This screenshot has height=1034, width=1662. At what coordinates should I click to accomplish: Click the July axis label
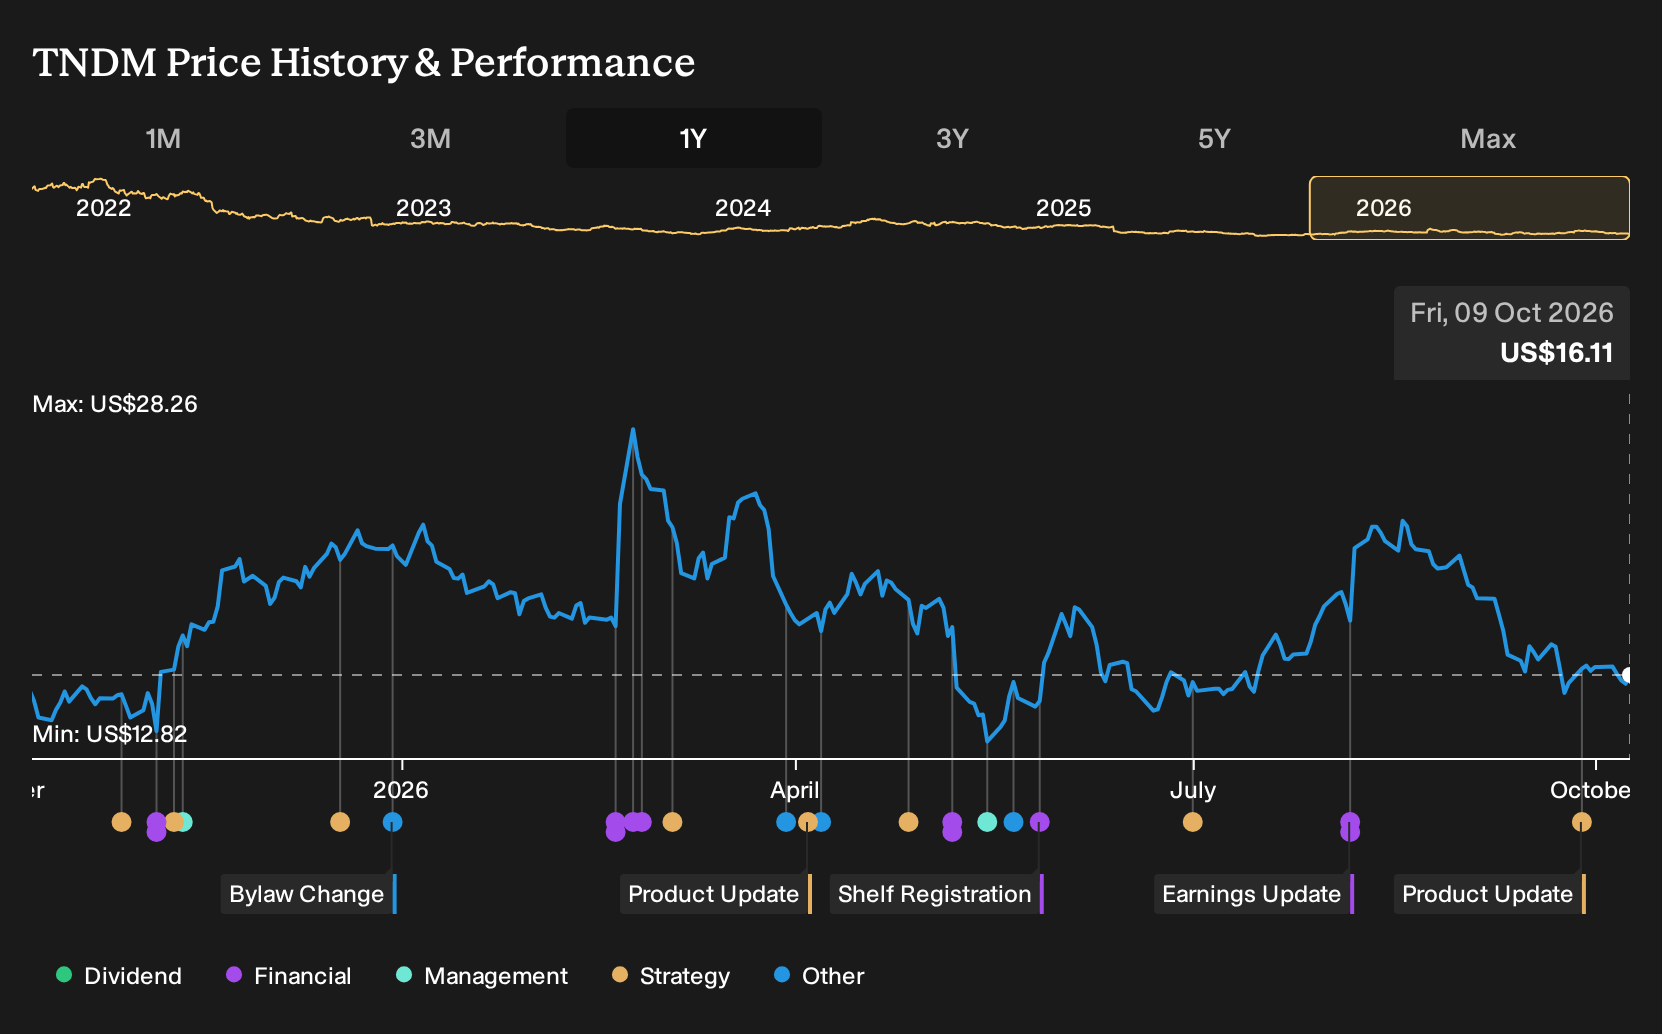click(x=1193, y=790)
